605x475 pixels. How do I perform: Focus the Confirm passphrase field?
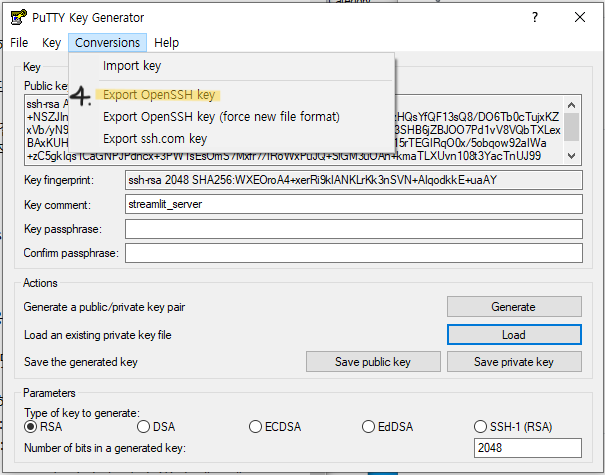(x=353, y=253)
